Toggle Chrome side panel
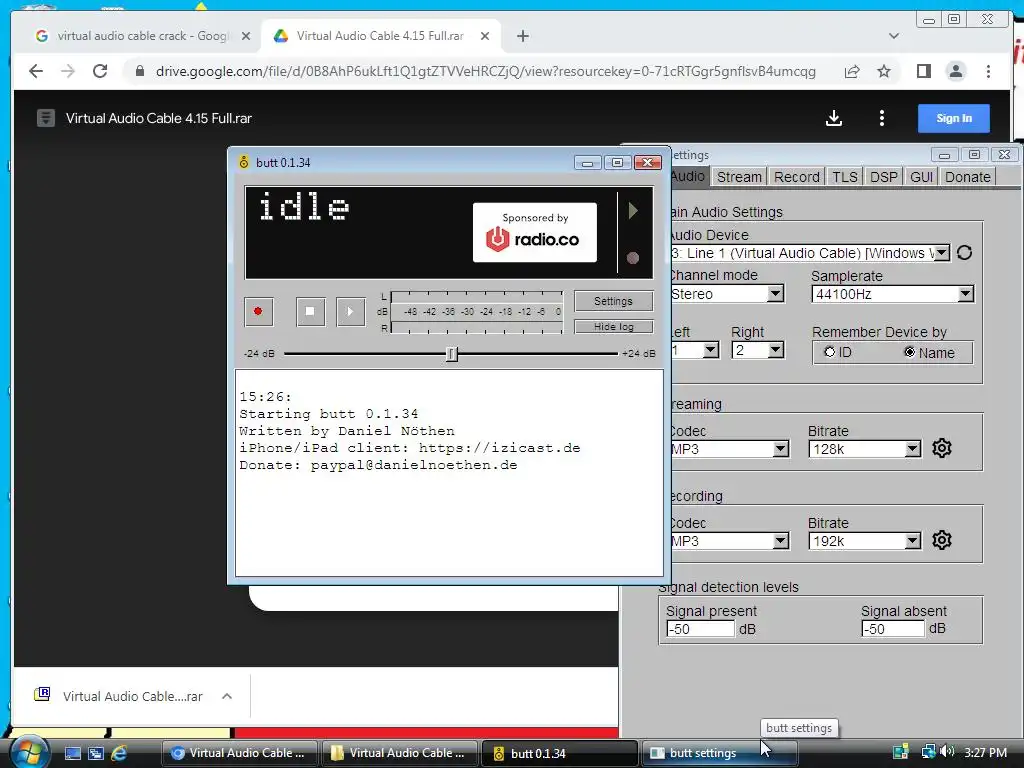The height and width of the screenshot is (768, 1024). [923, 71]
